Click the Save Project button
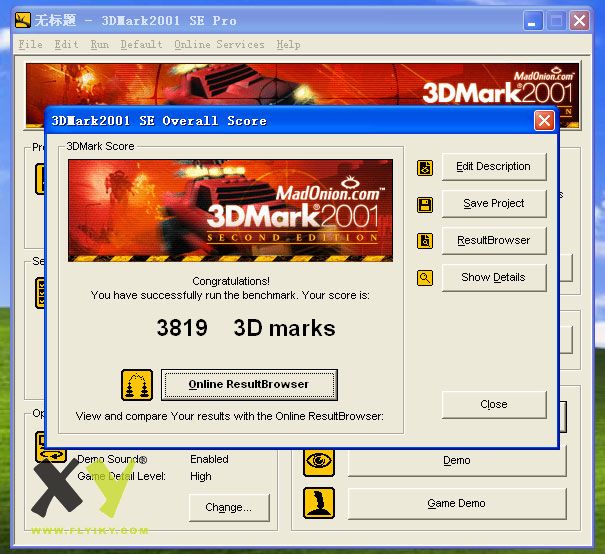The image size is (605, 554). pyautogui.click(x=494, y=203)
